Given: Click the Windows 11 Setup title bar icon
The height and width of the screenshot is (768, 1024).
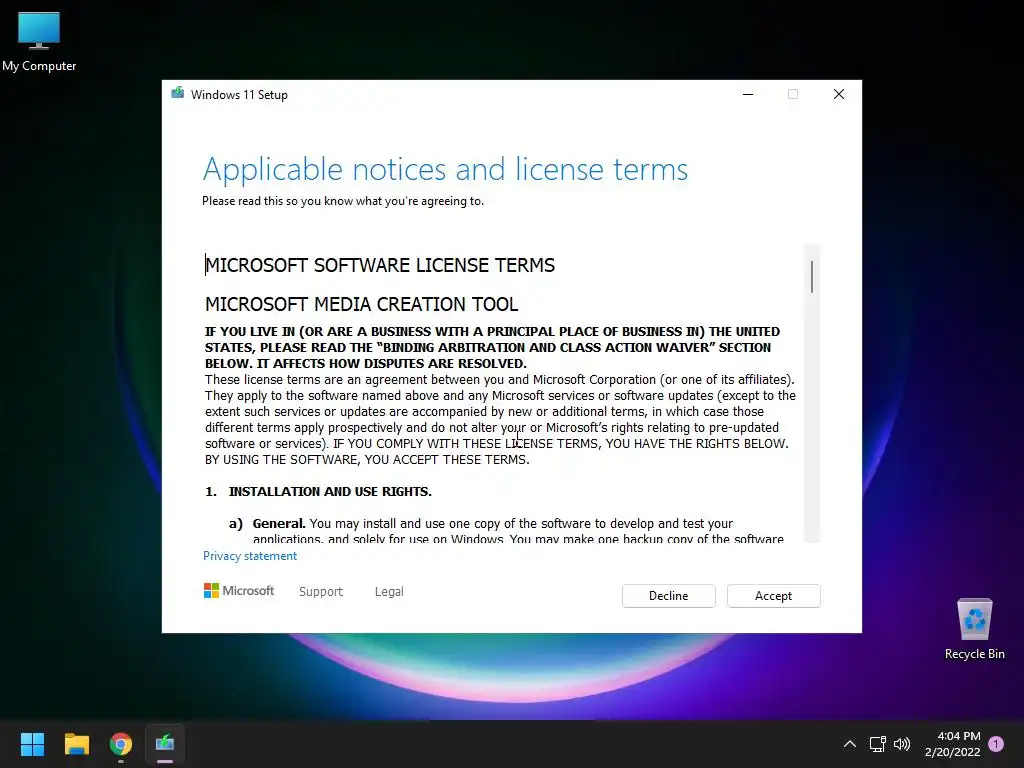Looking at the screenshot, I should click(x=178, y=93).
